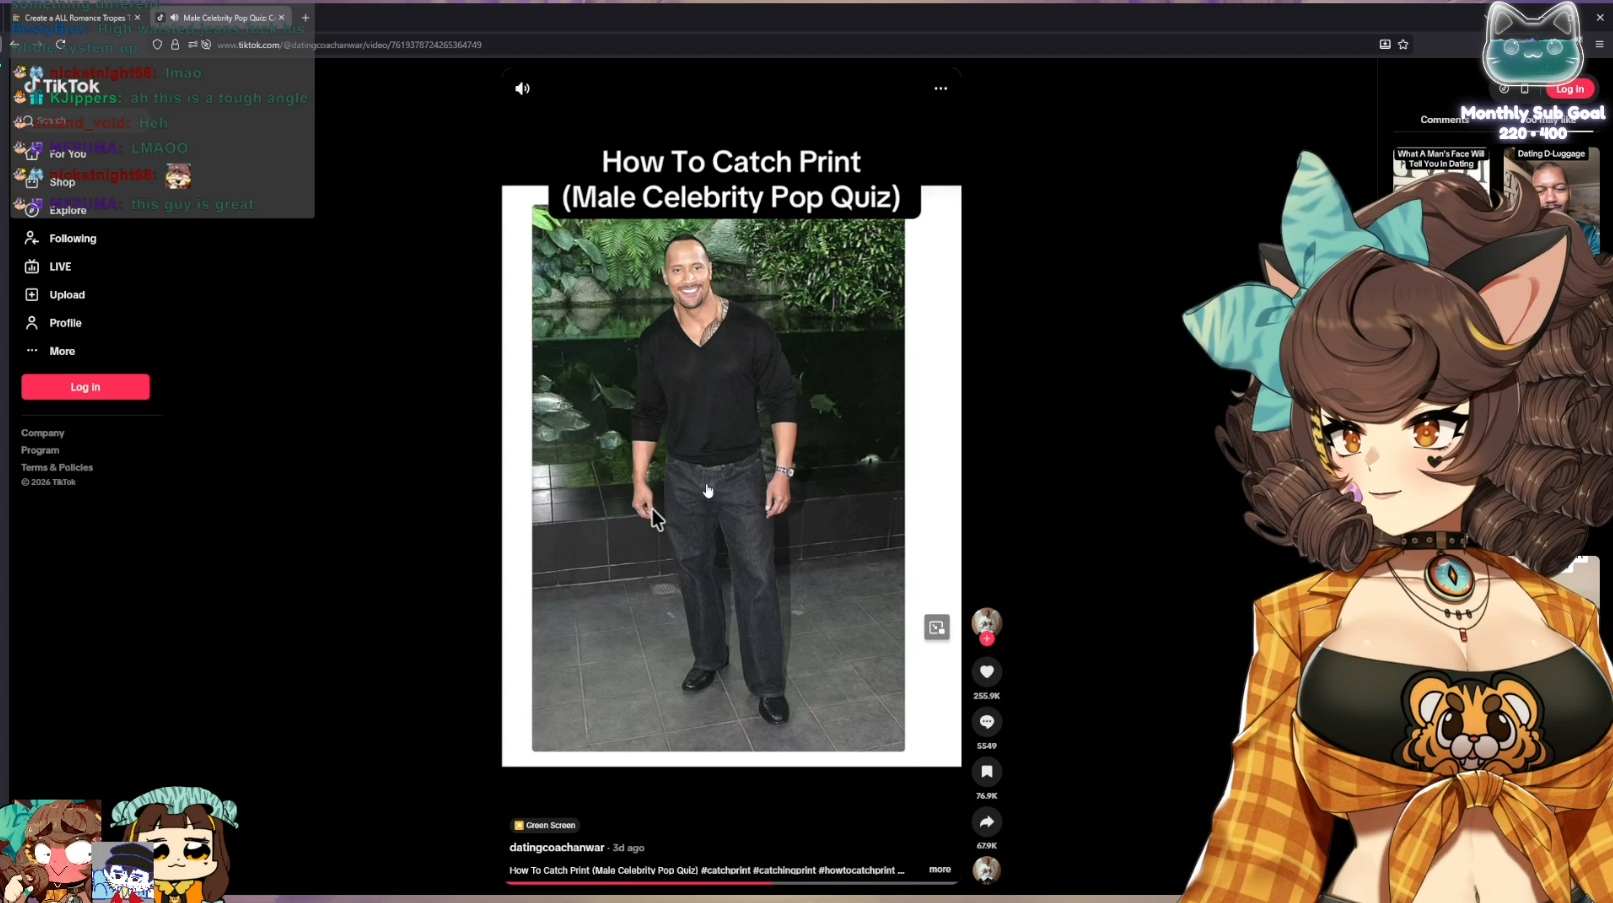Open the #howtocatchprint hashtag
The width and height of the screenshot is (1613, 903).
coord(857,870)
